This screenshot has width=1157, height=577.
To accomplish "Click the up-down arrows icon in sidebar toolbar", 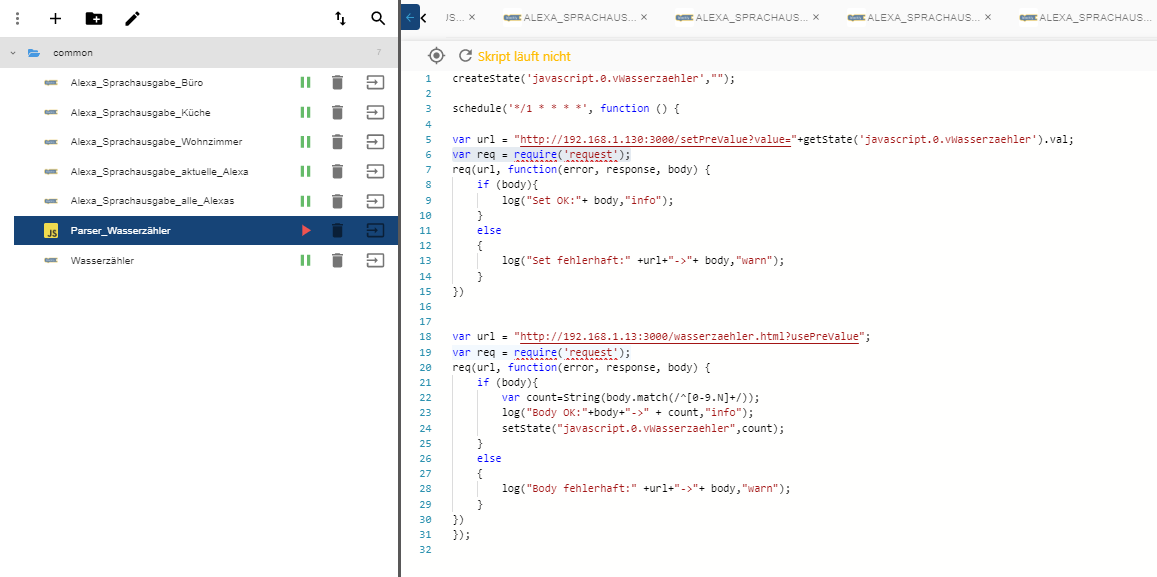I will (340, 18).
